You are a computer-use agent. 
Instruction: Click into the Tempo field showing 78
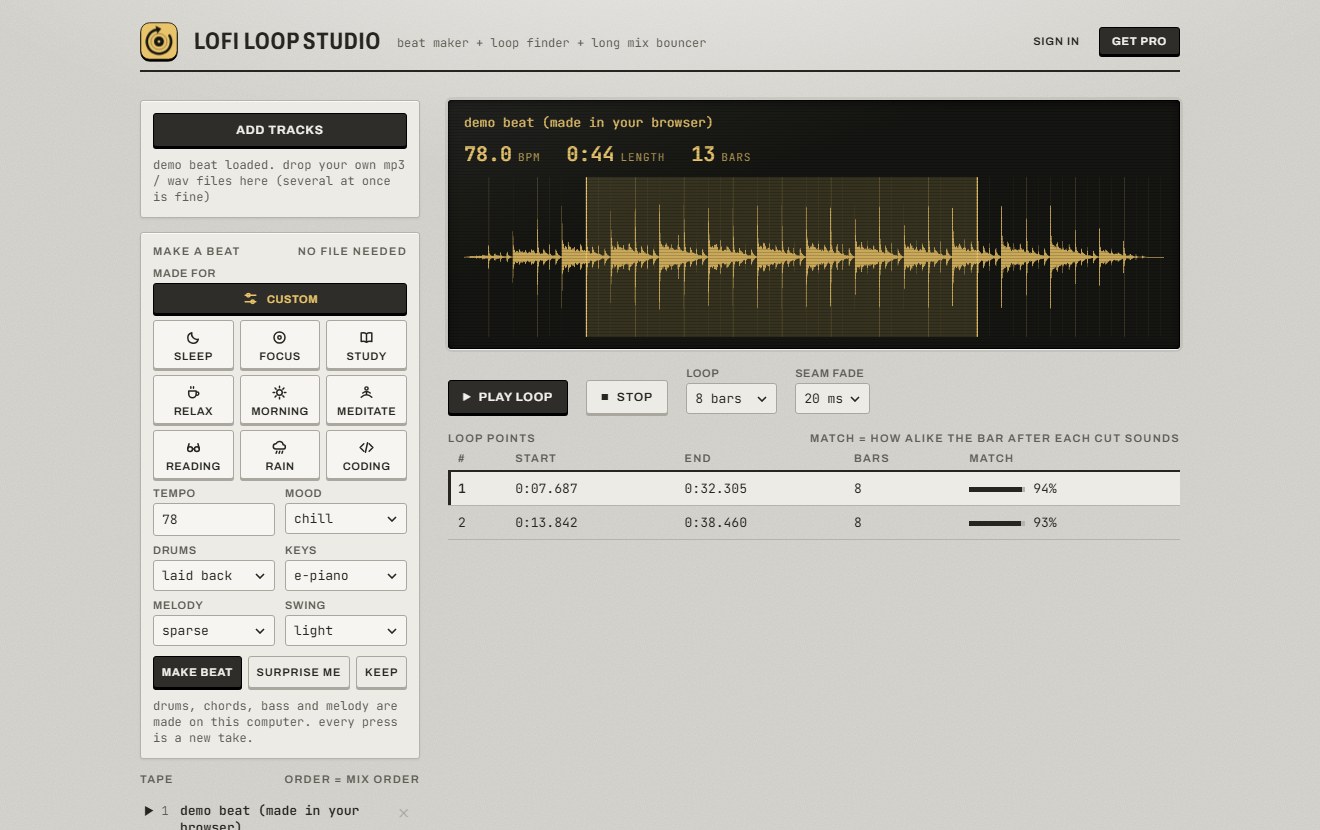(x=214, y=519)
